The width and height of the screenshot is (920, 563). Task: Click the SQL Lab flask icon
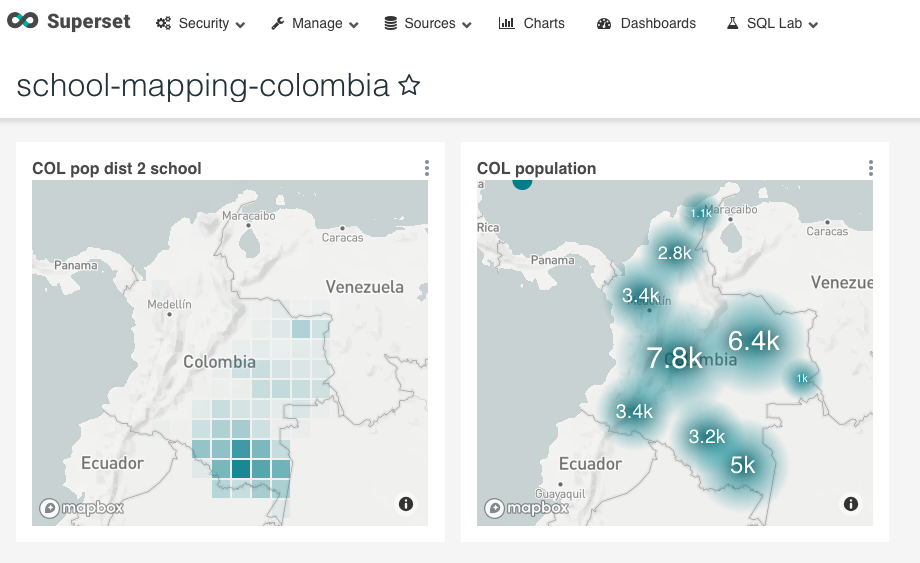click(x=732, y=23)
